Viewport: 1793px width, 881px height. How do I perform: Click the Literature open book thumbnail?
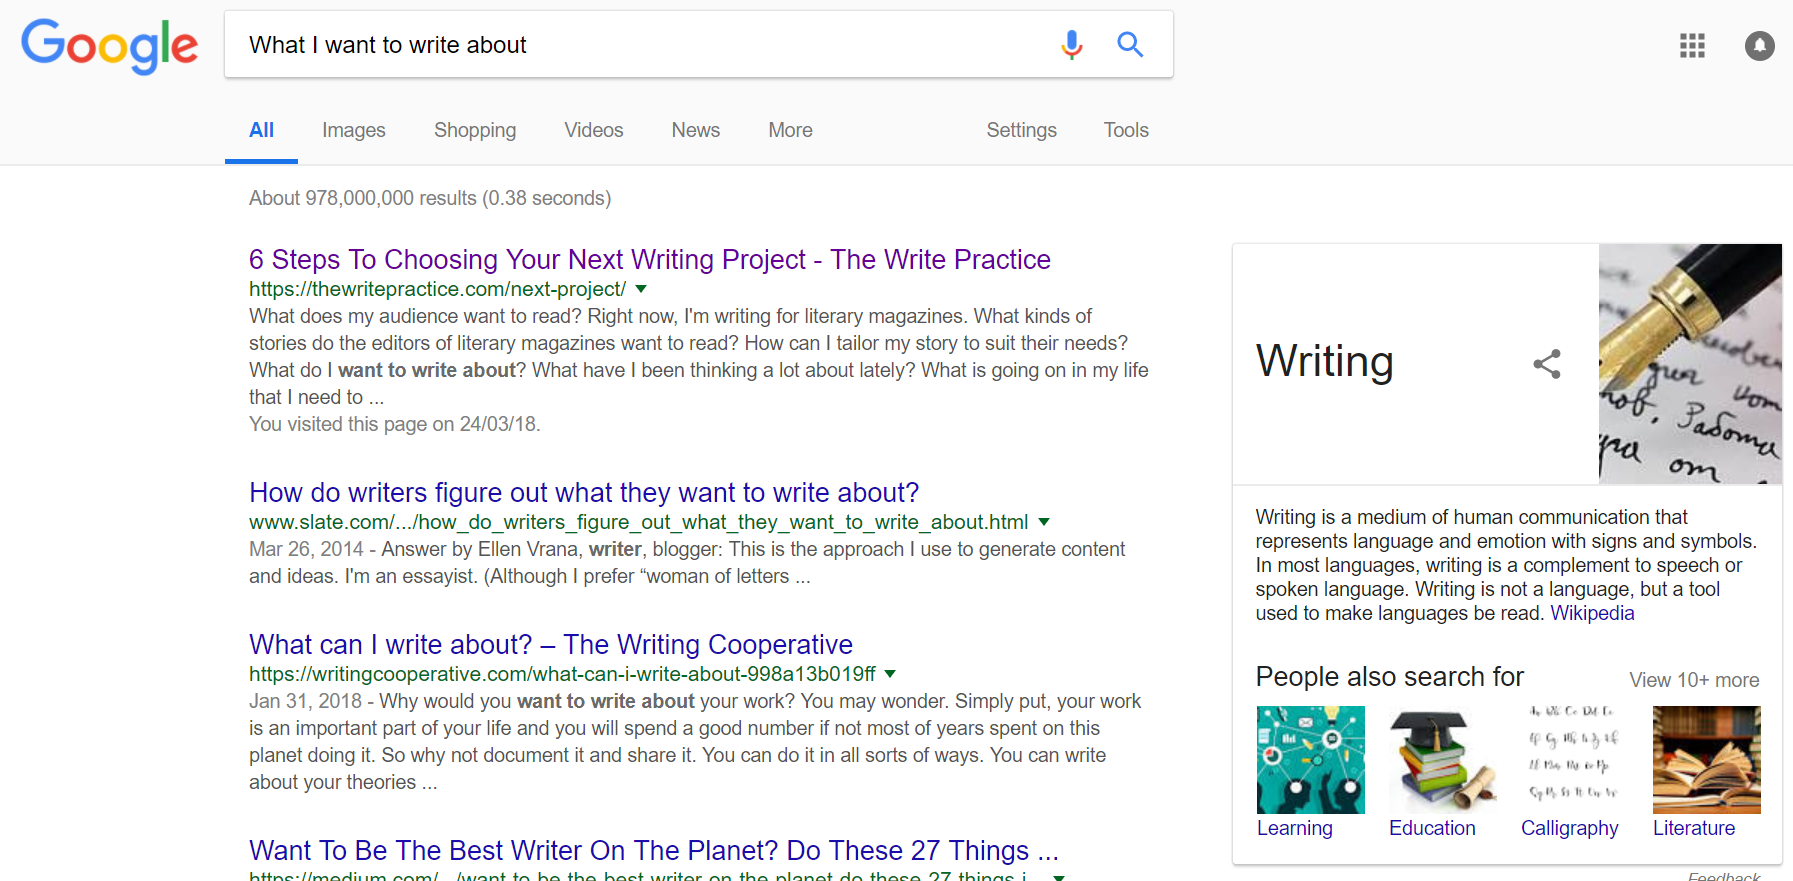pos(1707,760)
